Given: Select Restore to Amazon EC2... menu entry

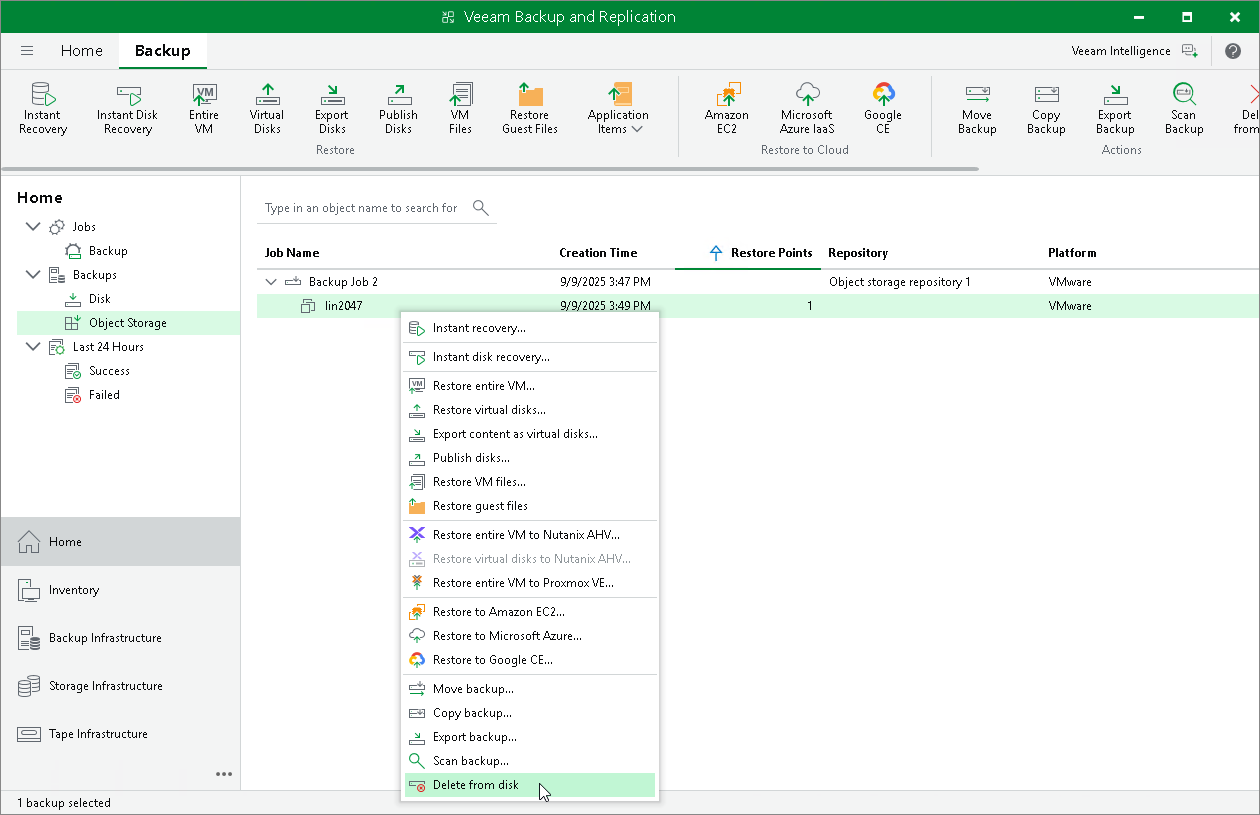Looking at the screenshot, I should [530, 612].
